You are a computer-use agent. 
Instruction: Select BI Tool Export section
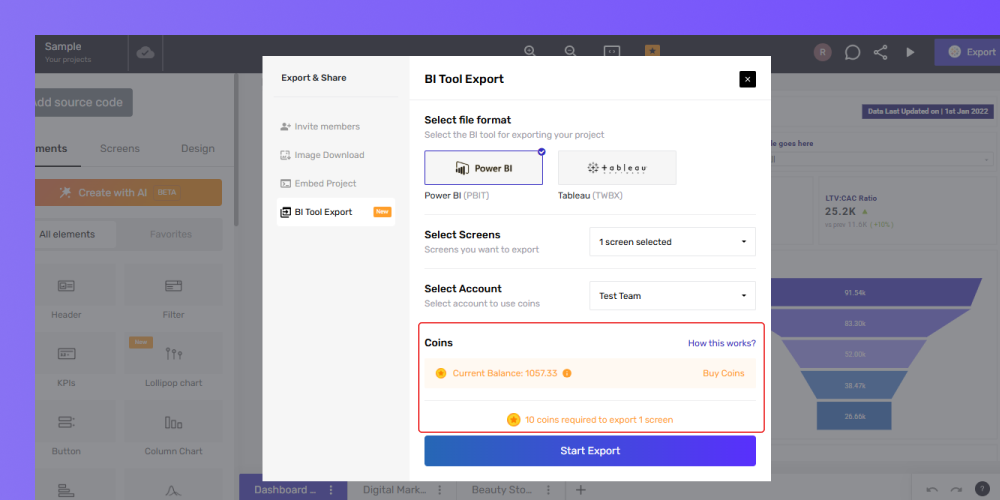click(336, 212)
